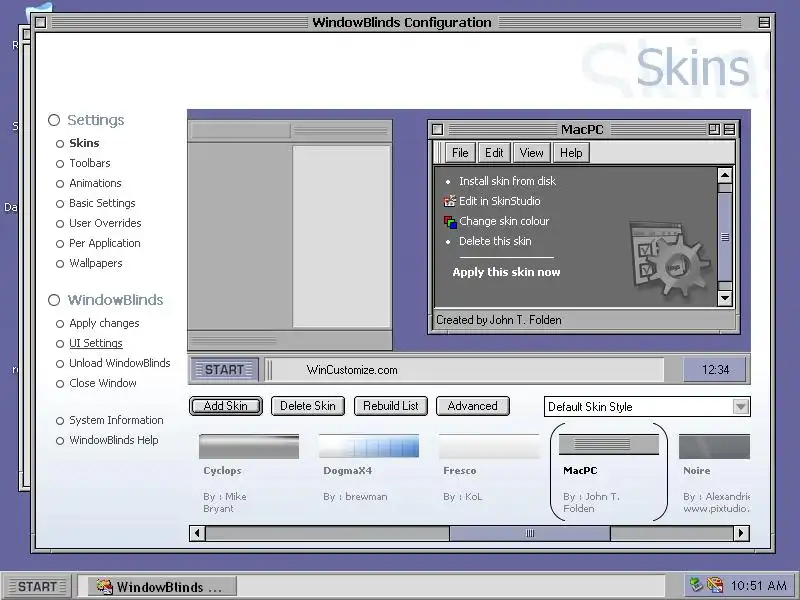The image size is (800, 600).
Task: Click skin list scroll left arrow
Action: pos(197,533)
